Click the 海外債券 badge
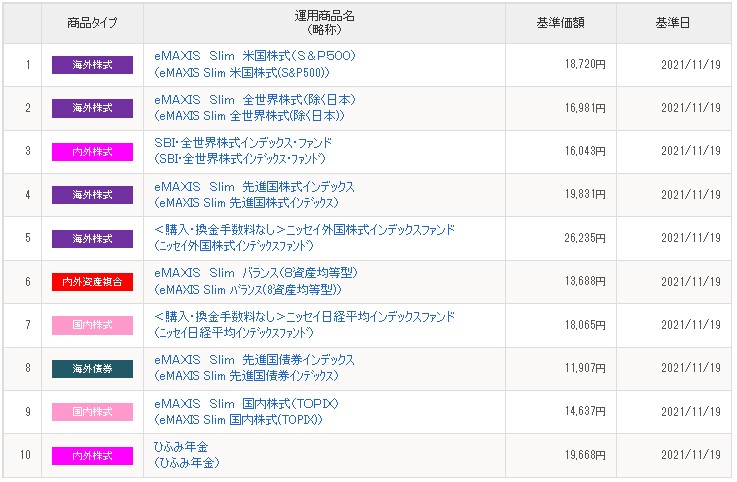The image size is (737, 482). pyautogui.click(x=92, y=369)
